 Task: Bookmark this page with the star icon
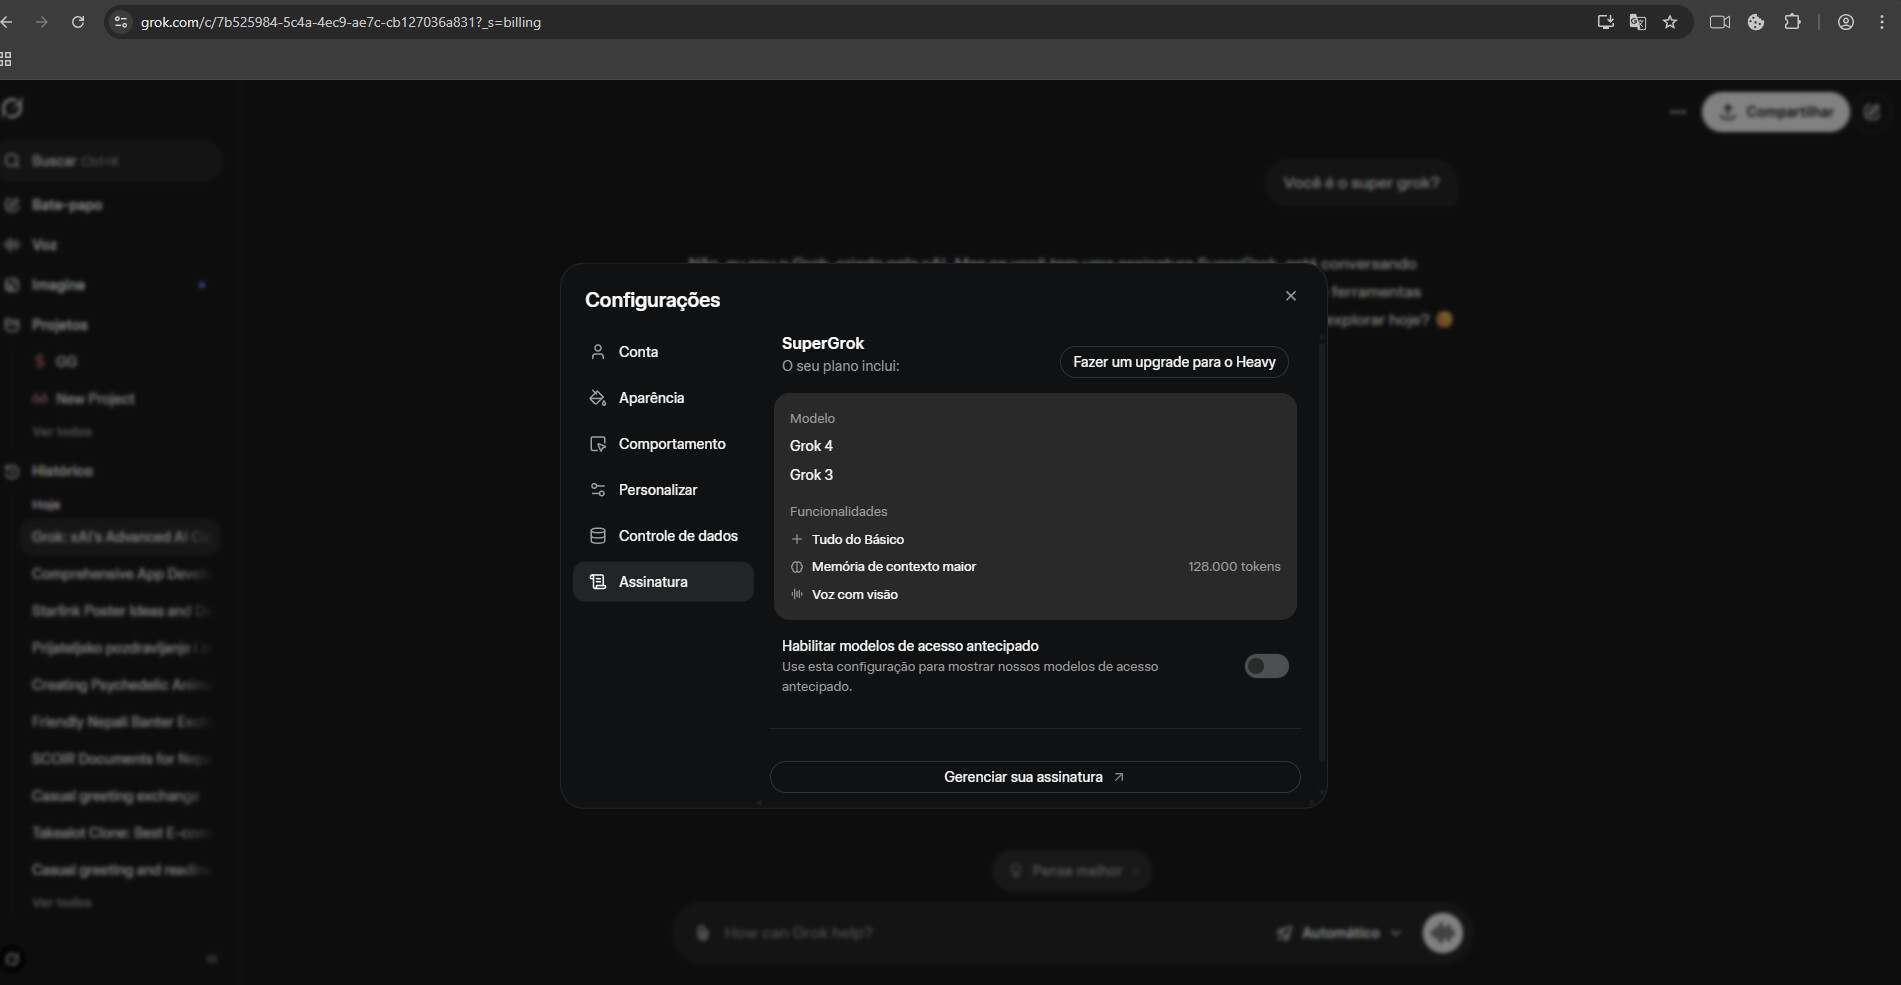1670,22
